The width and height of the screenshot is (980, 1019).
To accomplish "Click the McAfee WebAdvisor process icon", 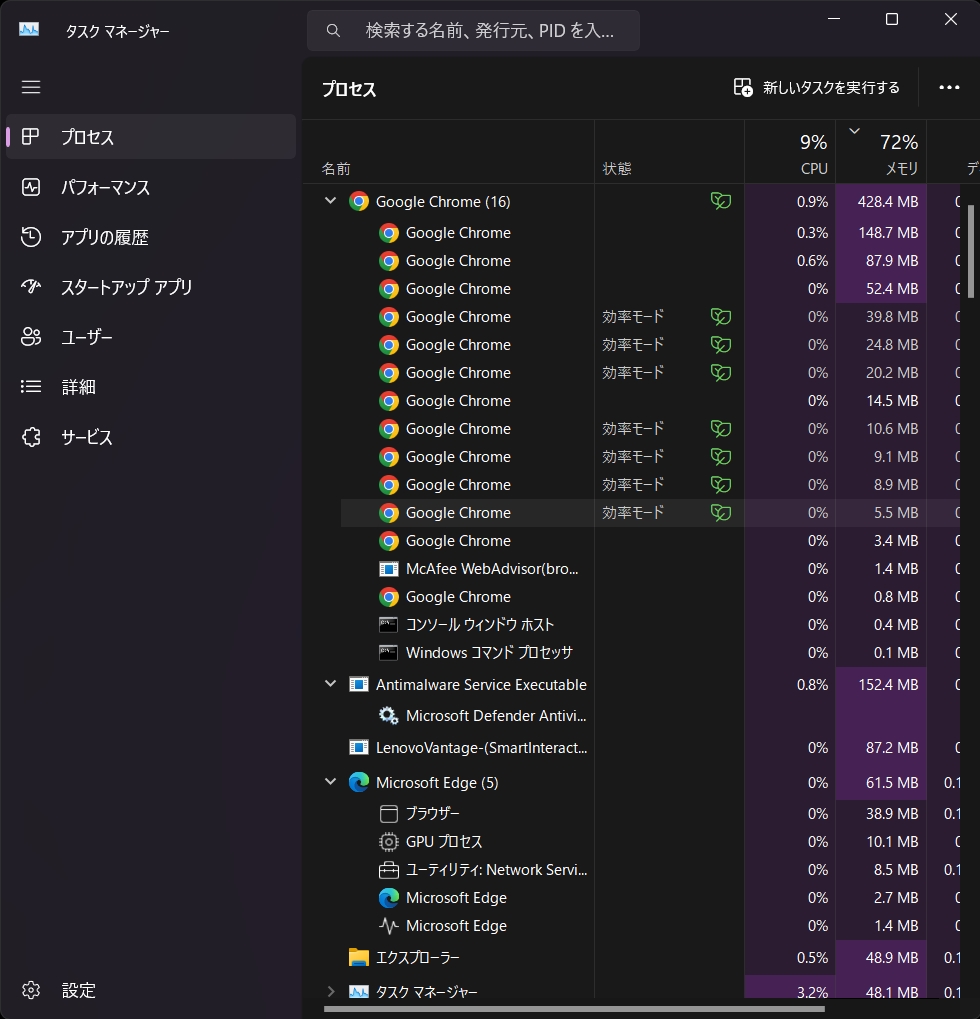I will coord(389,569).
